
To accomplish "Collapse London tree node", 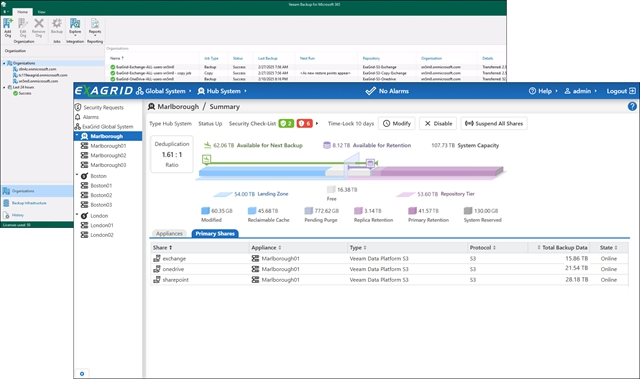I will point(77,215).
